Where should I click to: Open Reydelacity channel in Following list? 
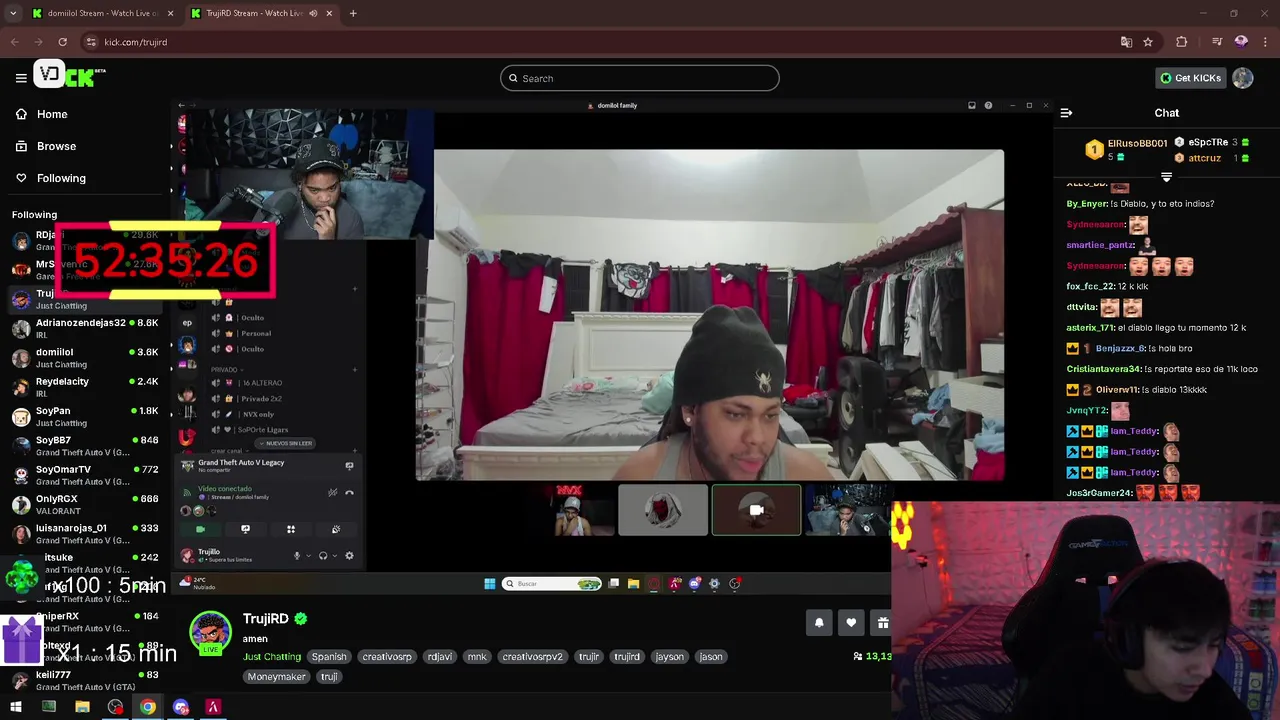pos(85,387)
